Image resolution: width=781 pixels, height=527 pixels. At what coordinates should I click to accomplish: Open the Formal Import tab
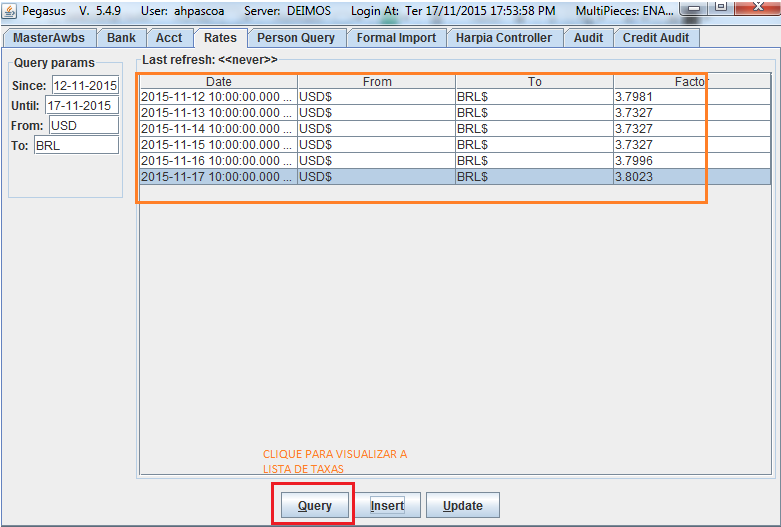click(396, 38)
